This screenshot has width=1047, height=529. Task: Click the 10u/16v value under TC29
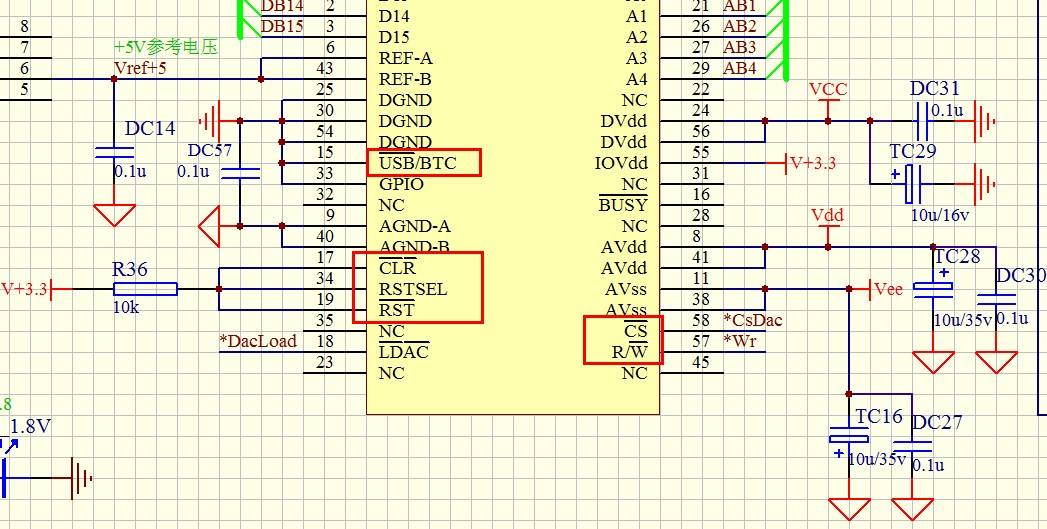coord(940,215)
